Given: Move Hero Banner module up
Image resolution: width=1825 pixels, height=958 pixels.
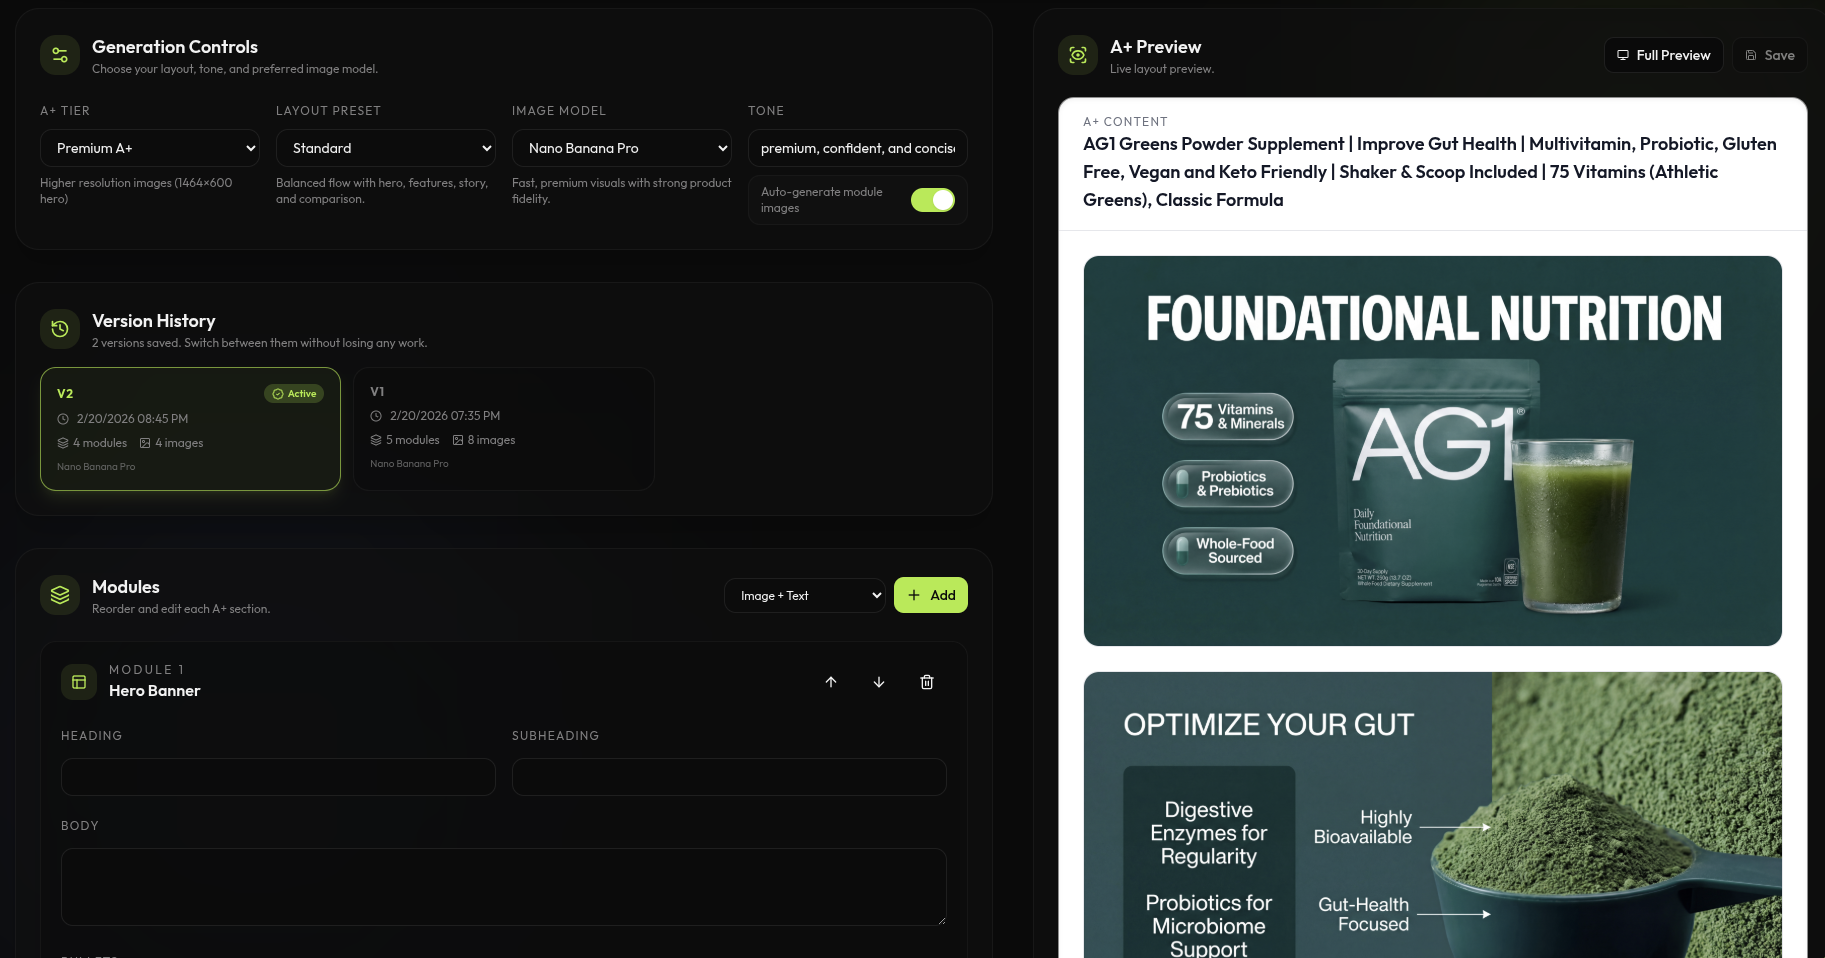Looking at the screenshot, I should tap(831, 682).
